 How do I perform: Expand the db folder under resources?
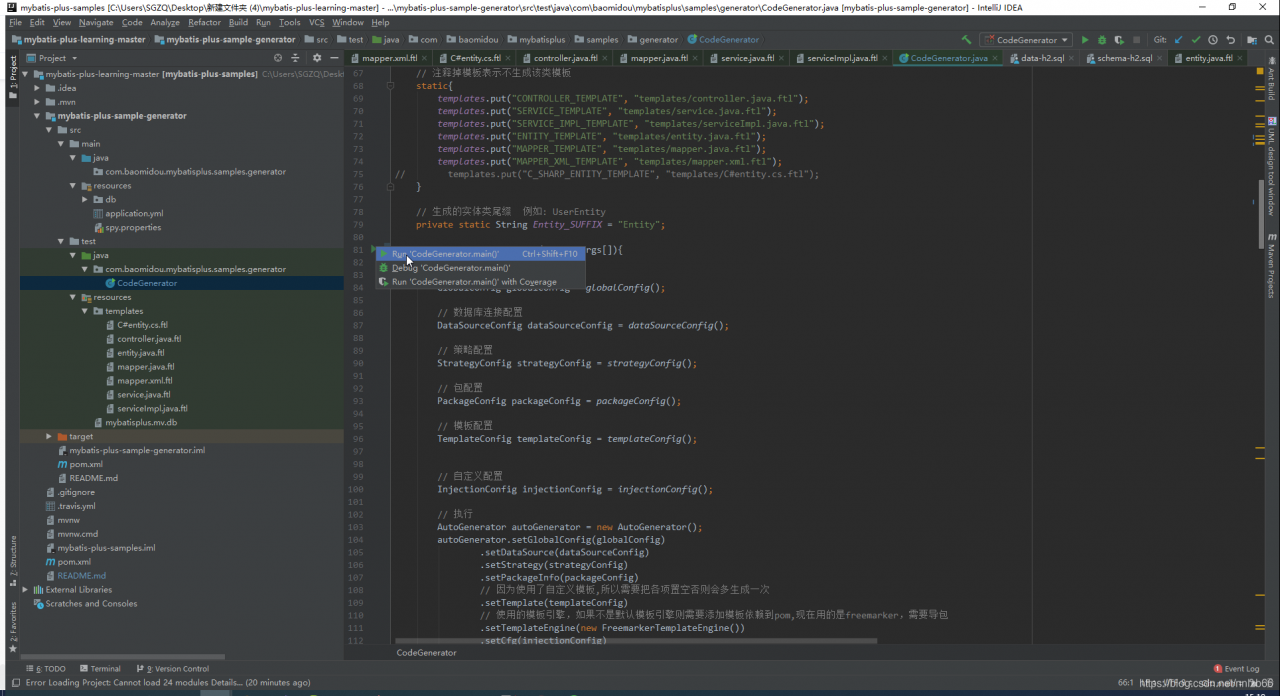tap(85, 199)
